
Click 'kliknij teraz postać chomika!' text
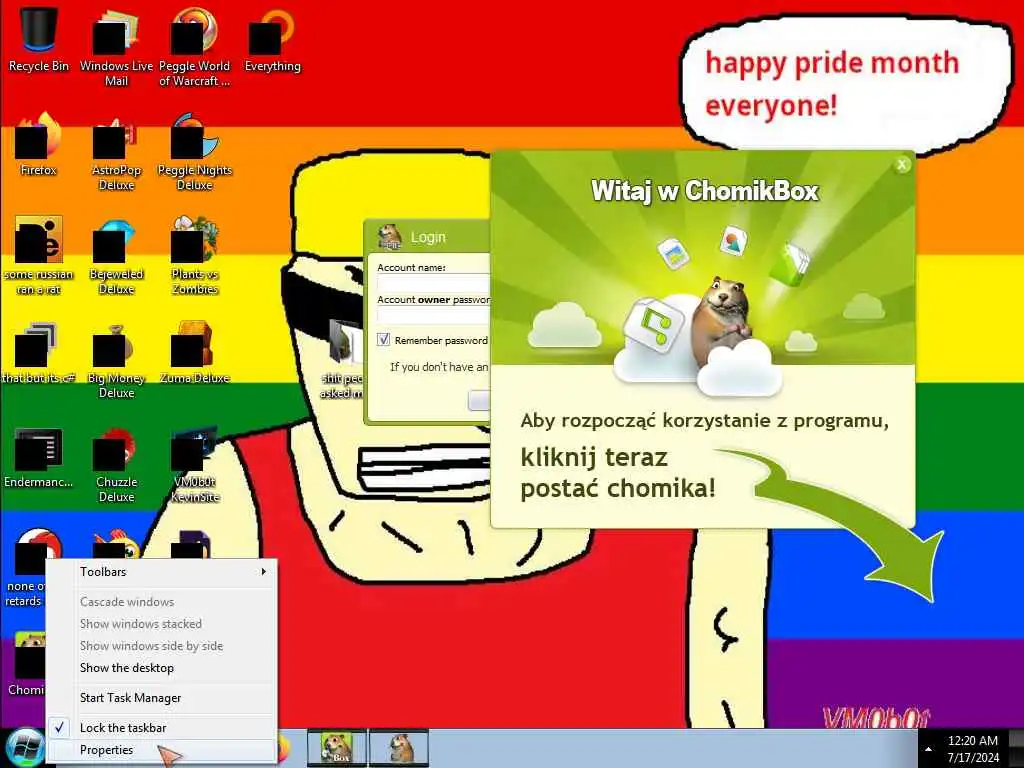(x=618, y=473)
